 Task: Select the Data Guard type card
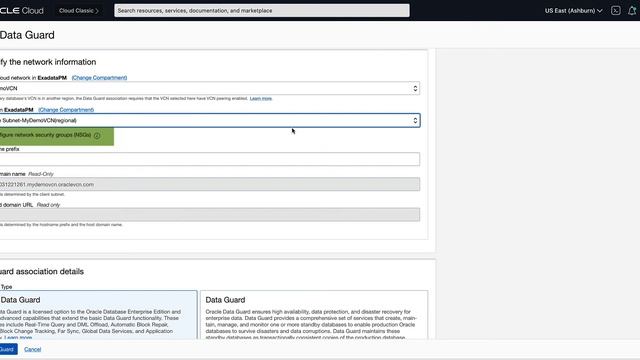coord(314,315)
